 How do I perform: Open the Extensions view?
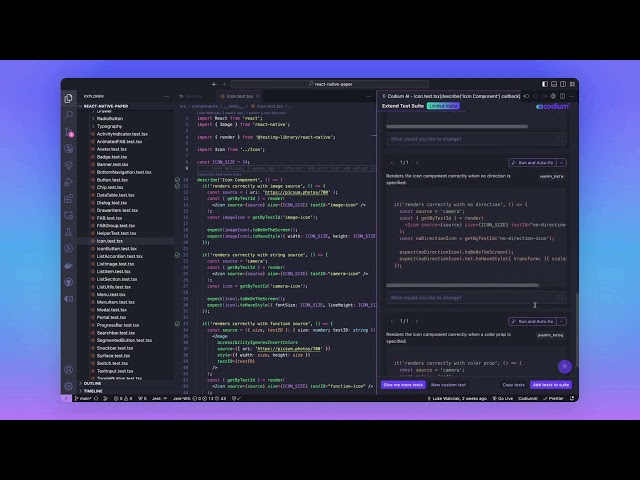pos(69,199)
